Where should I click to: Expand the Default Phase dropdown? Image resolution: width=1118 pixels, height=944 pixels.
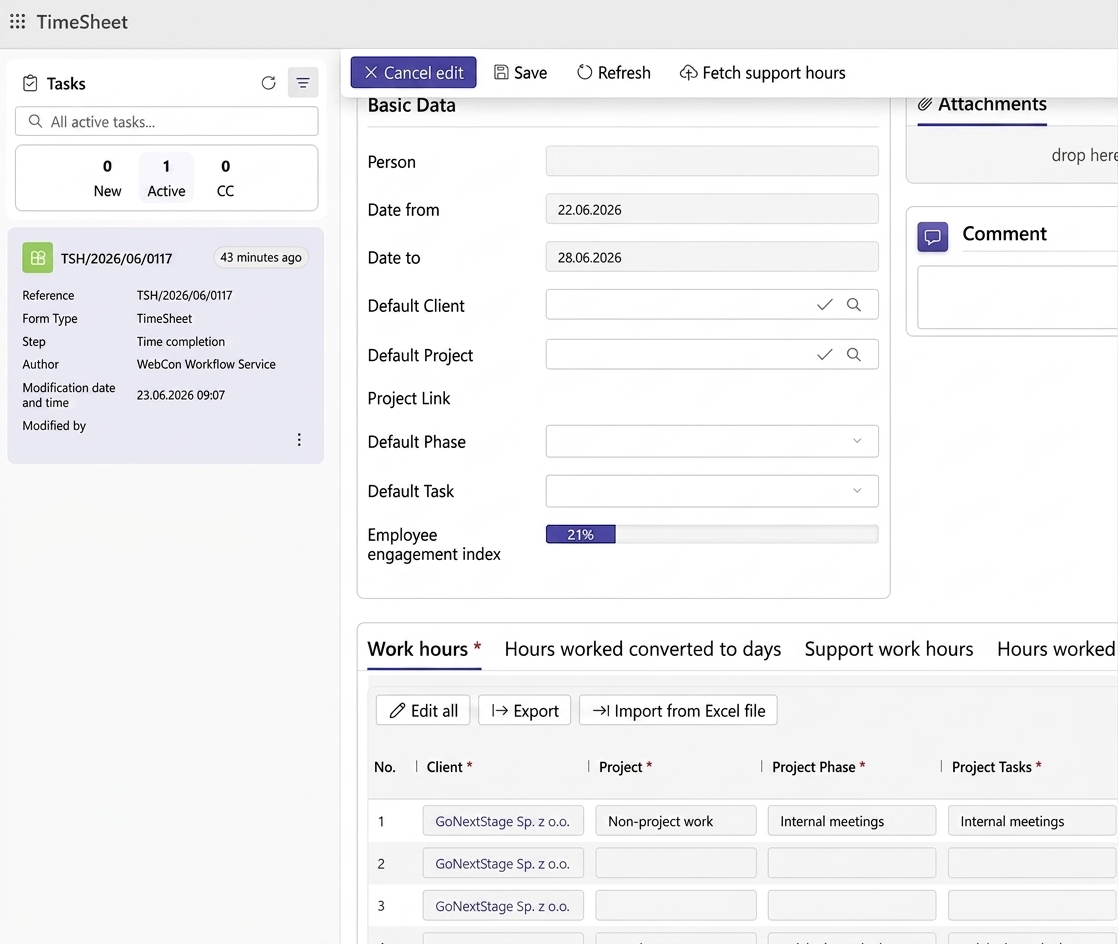tap(857, 441)
